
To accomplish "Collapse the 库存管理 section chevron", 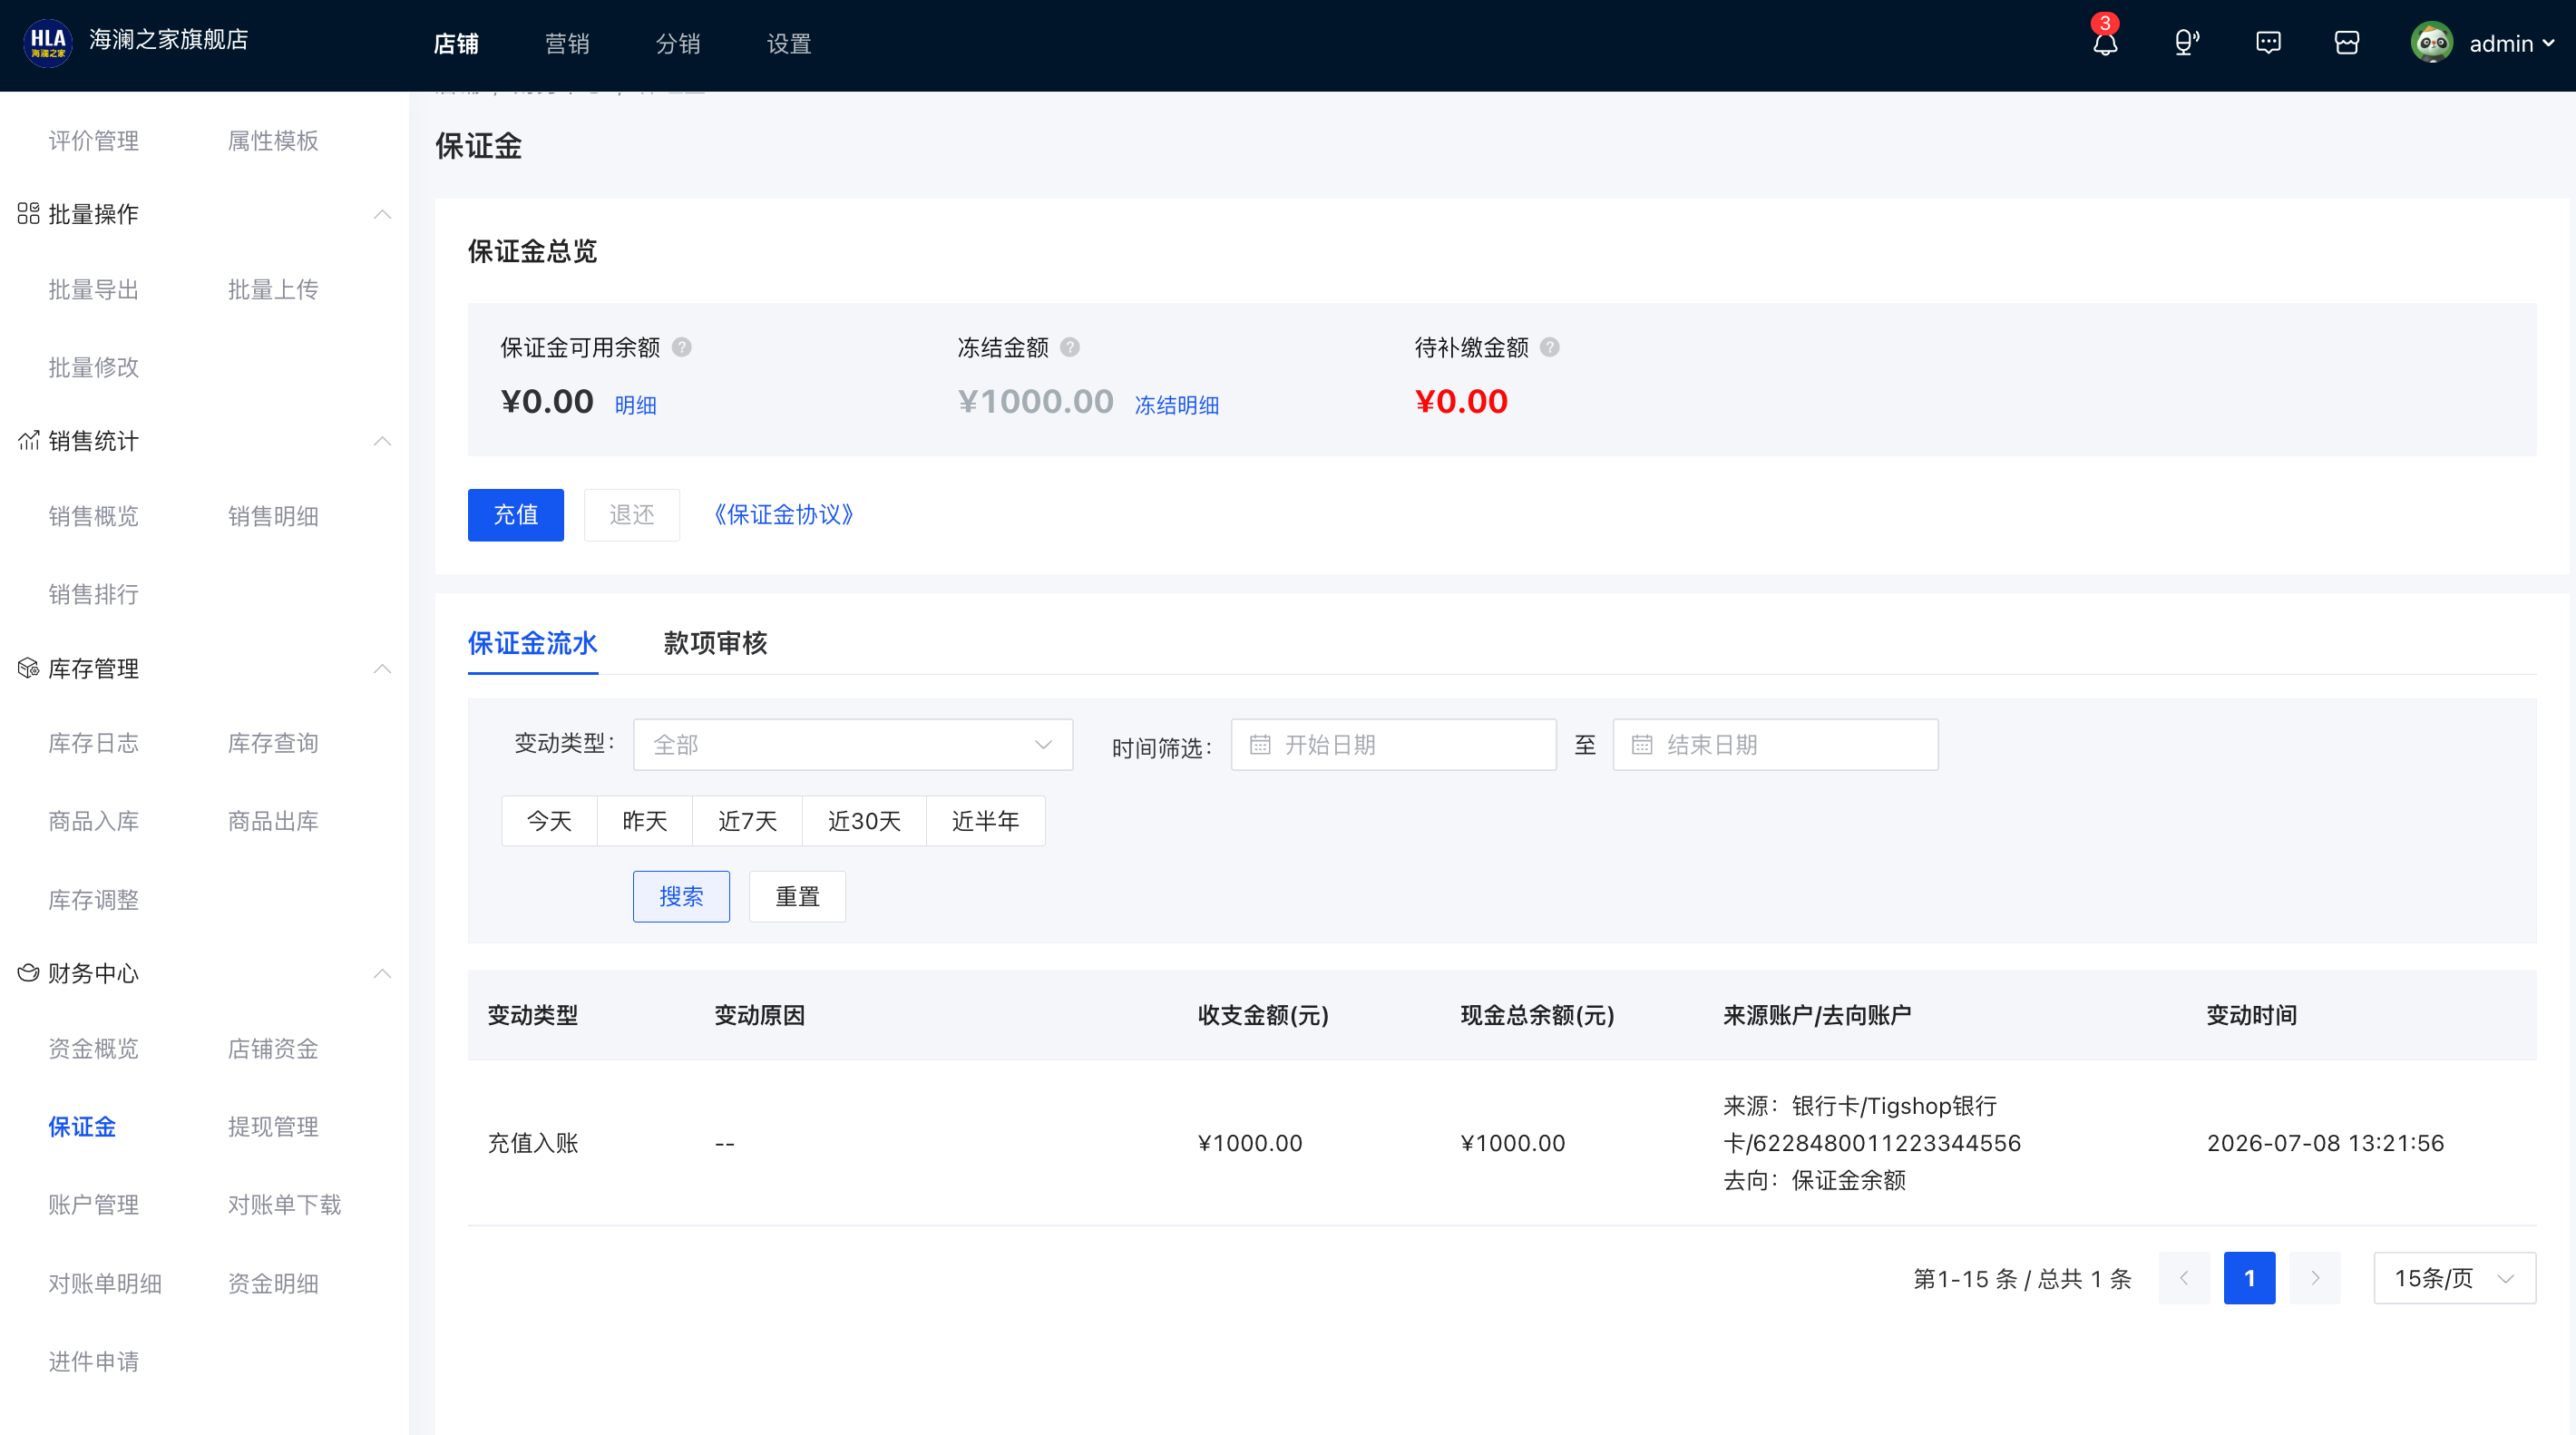I will (382, 669).
